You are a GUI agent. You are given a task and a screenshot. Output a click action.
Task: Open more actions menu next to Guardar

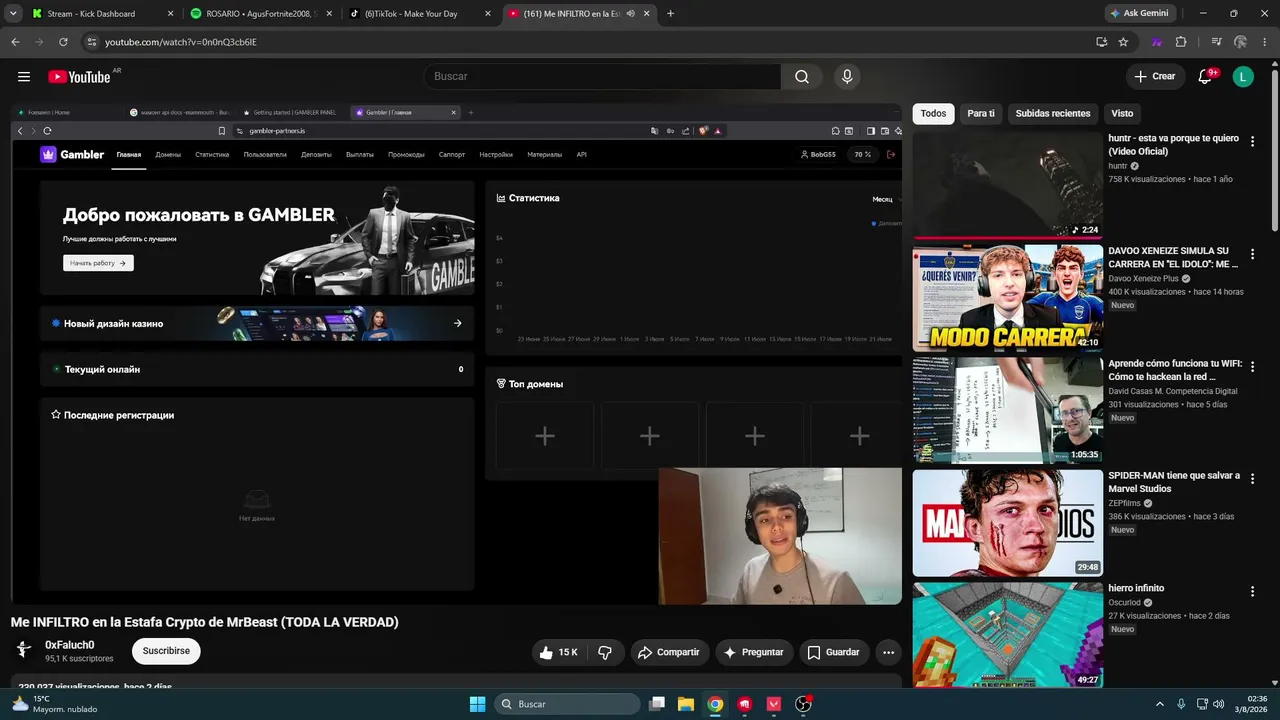pos(888,652)
